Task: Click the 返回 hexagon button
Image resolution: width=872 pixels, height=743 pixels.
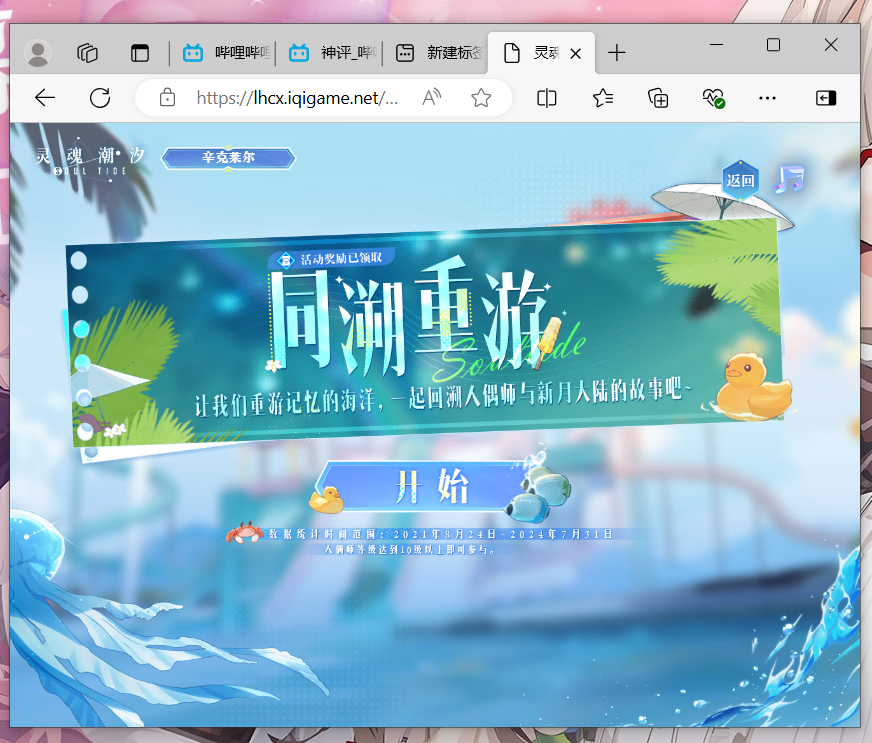Action: [x=740, y=180]
